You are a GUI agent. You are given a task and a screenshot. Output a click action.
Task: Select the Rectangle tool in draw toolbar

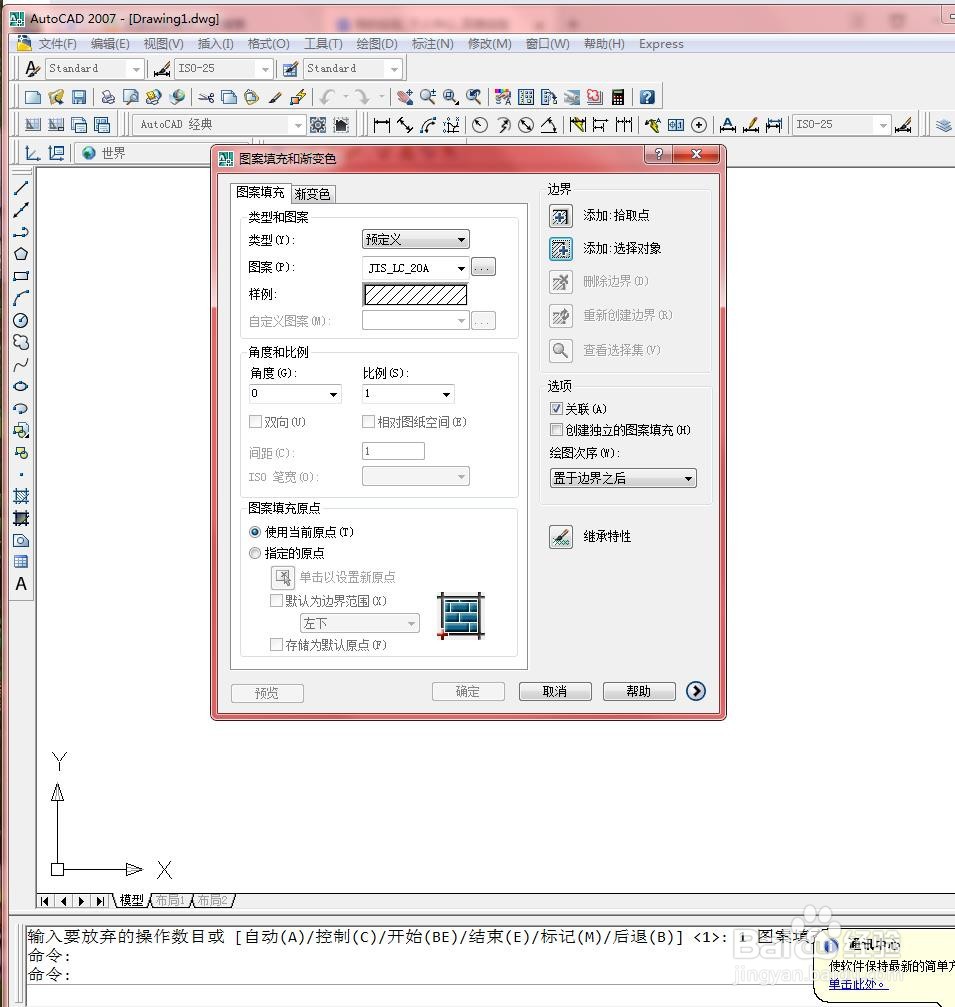click(21, 276)
